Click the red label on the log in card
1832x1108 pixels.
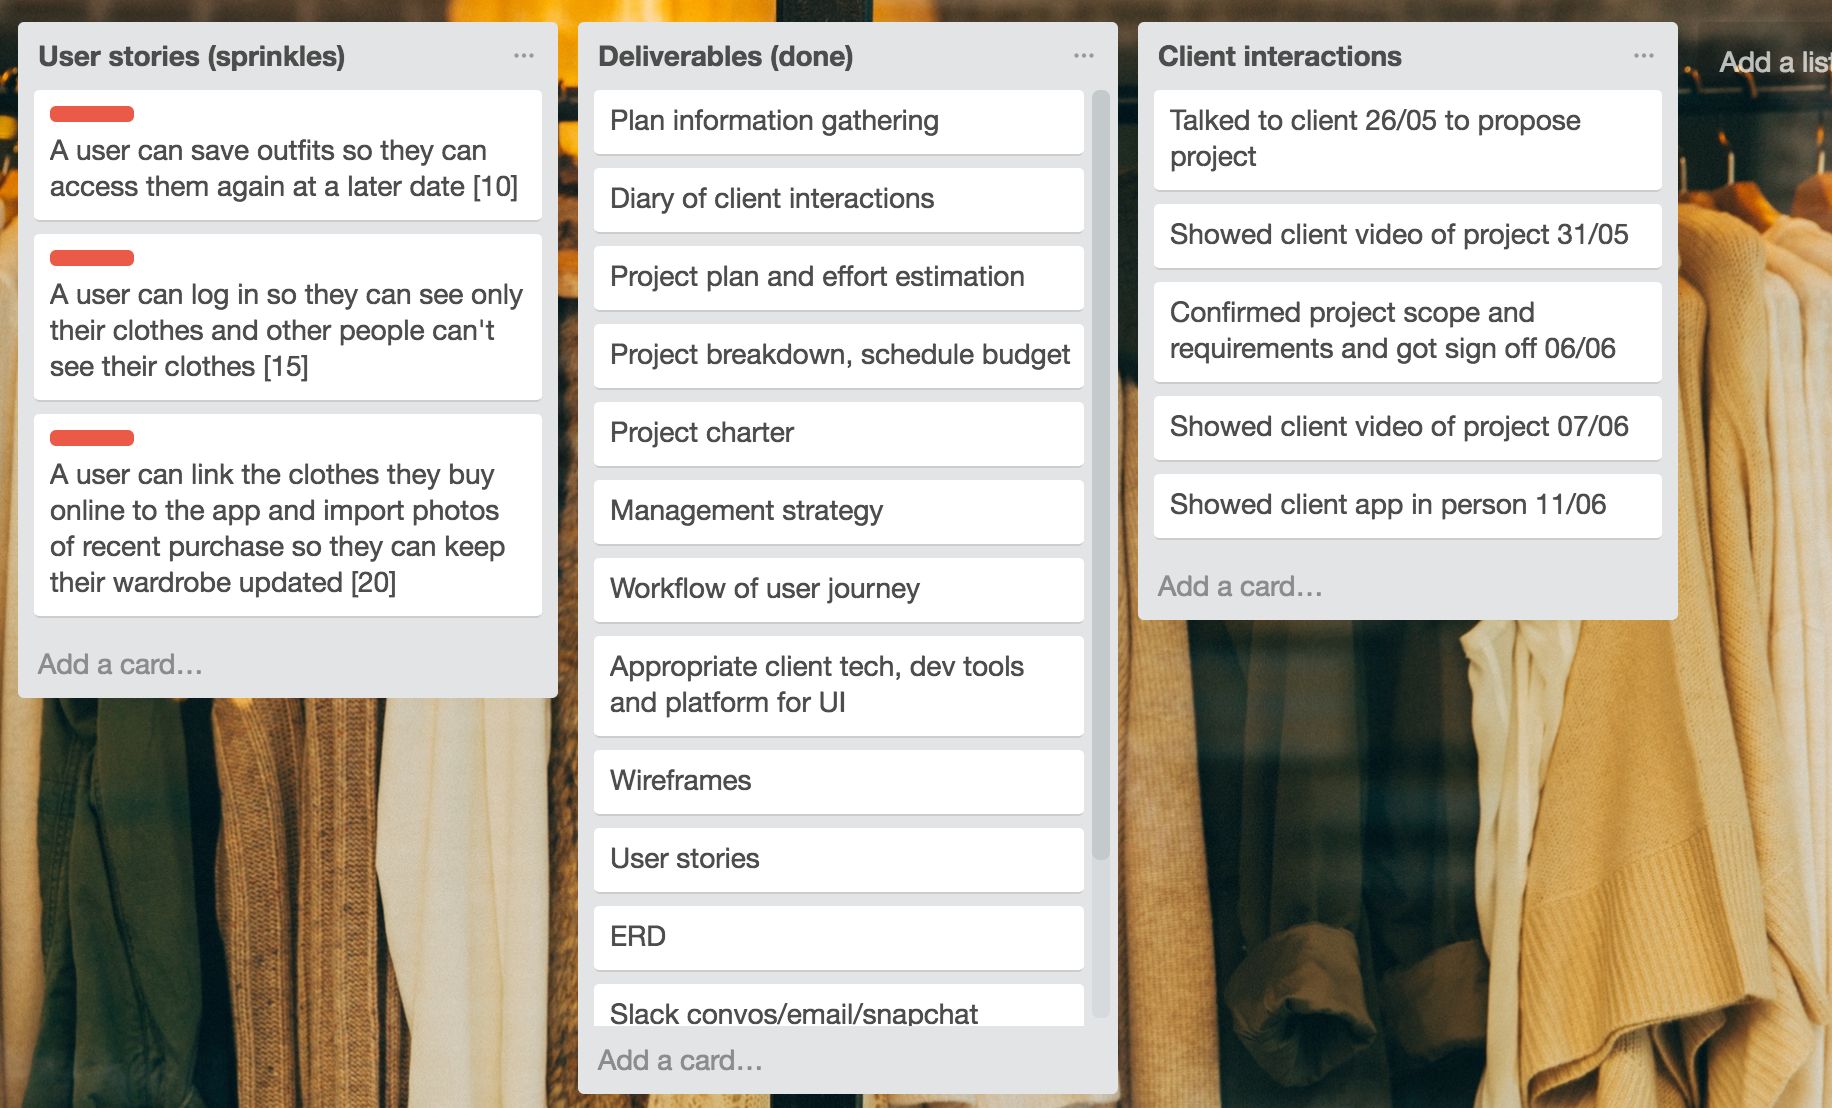[91, 258]
